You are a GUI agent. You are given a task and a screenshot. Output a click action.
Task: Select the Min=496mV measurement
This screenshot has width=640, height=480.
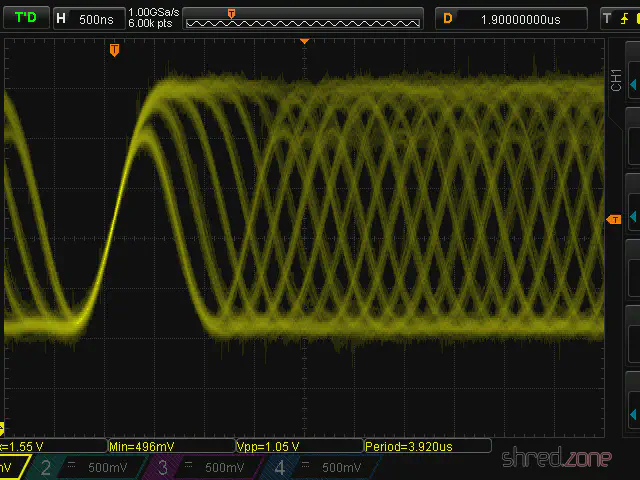[170, 446]
